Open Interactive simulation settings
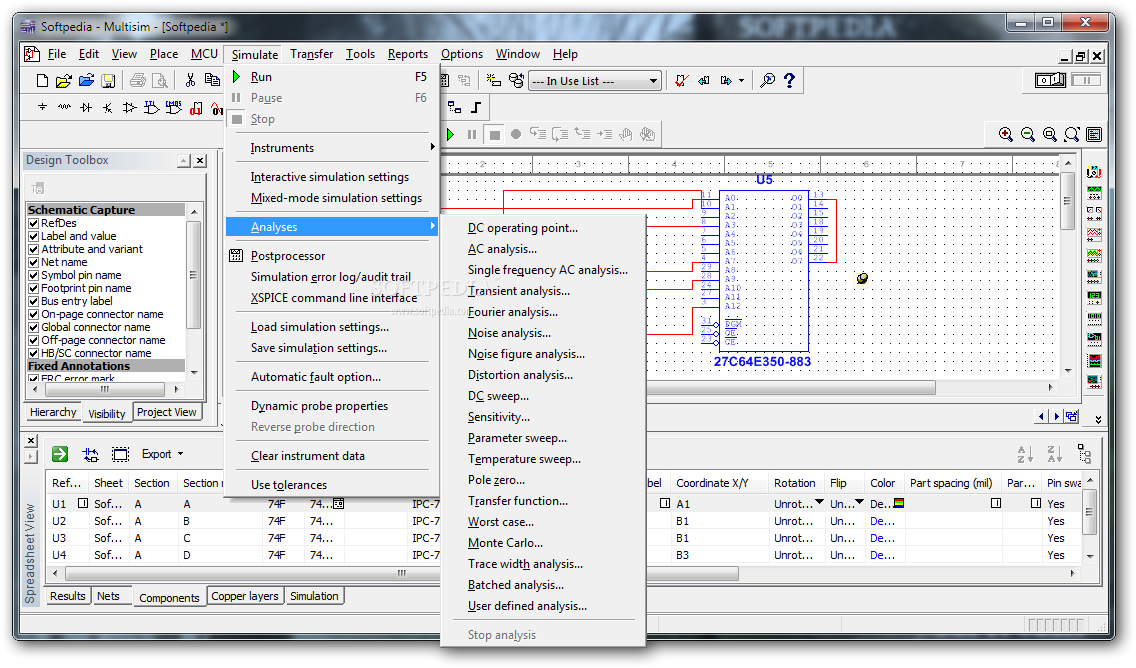Screen dimensions: 1136x668 (x=330, y=177)
